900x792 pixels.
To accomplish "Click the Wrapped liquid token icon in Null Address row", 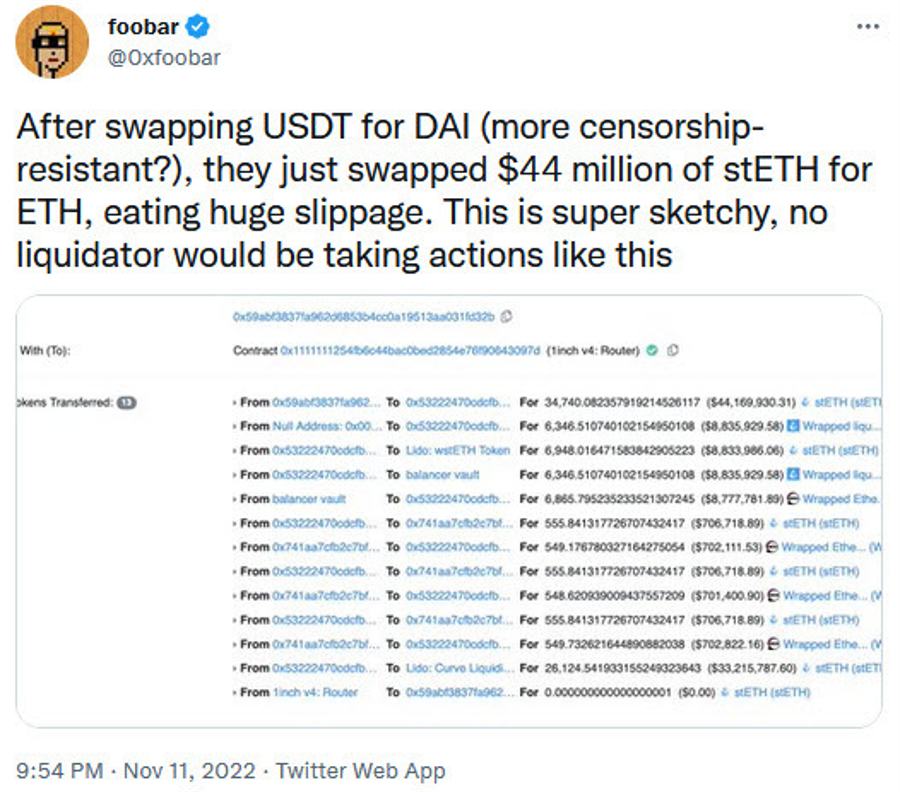I will tap(793, 426).
